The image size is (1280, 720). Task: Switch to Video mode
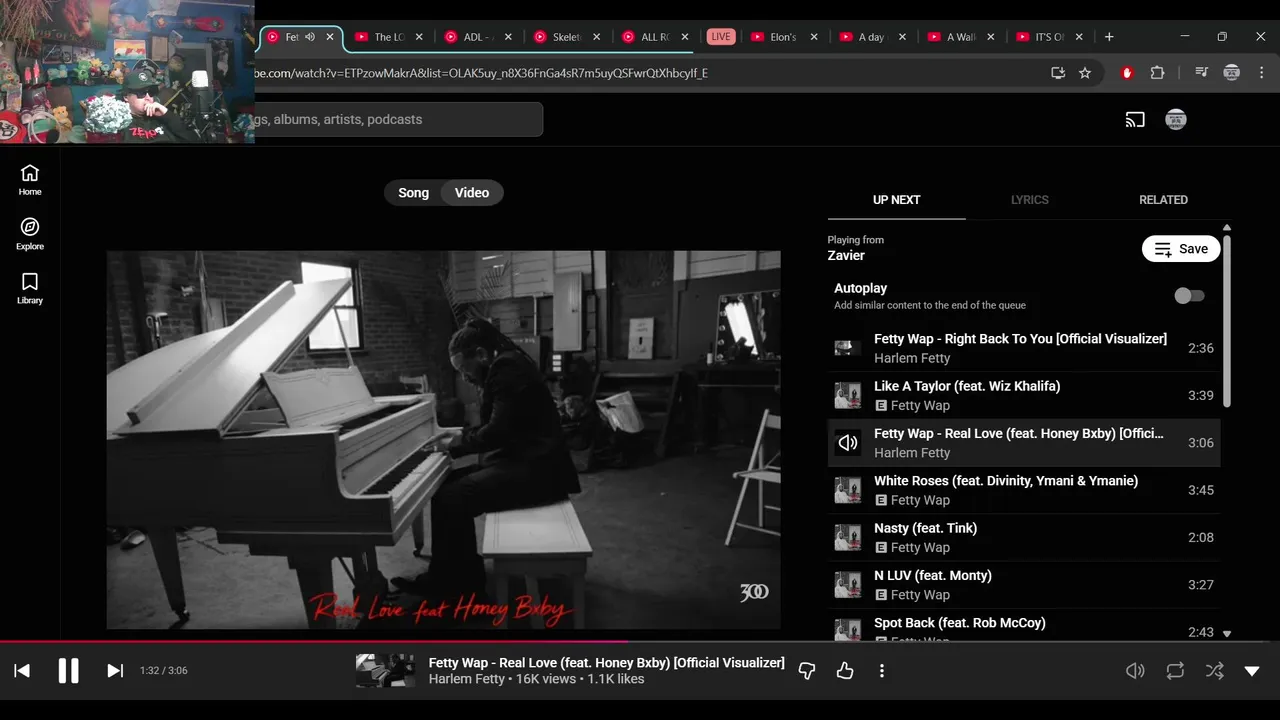coord(472,193)
